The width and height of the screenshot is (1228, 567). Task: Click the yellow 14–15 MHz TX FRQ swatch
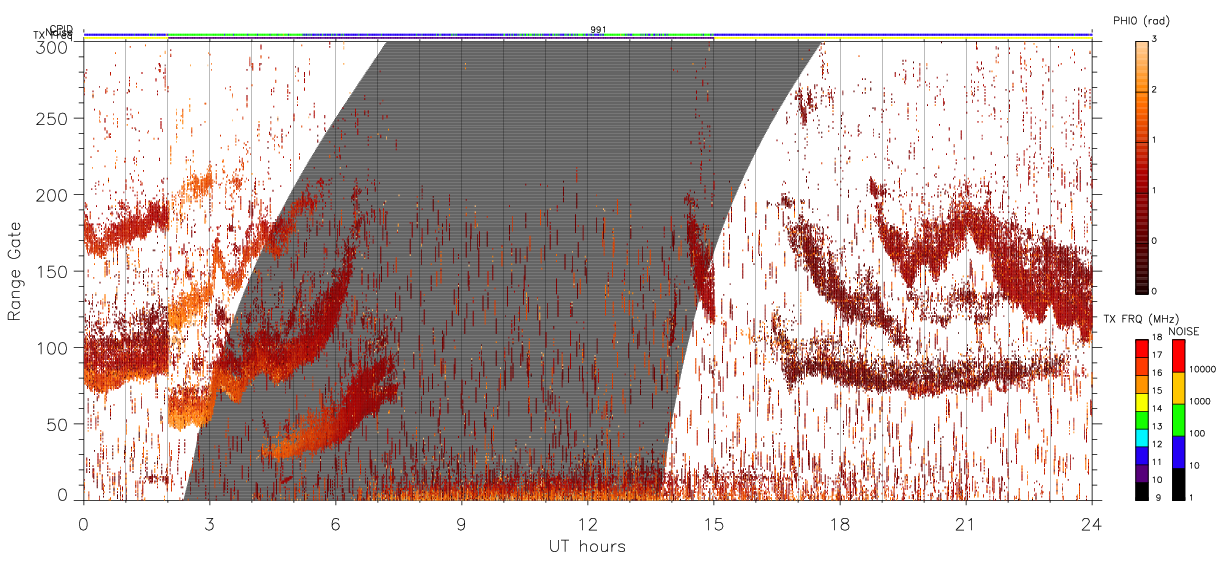pos(1141,401)
